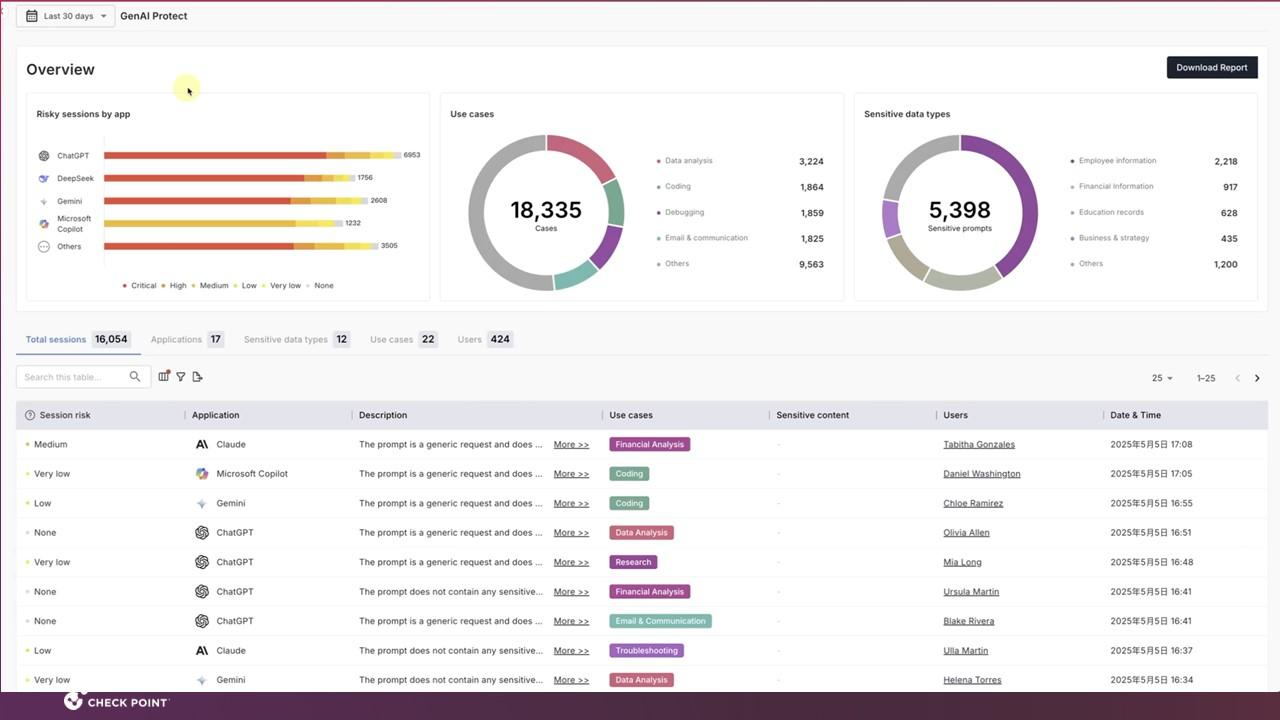
Task: Click date 2025年5月5日 17:08 cell
Action: (1151, 444)
